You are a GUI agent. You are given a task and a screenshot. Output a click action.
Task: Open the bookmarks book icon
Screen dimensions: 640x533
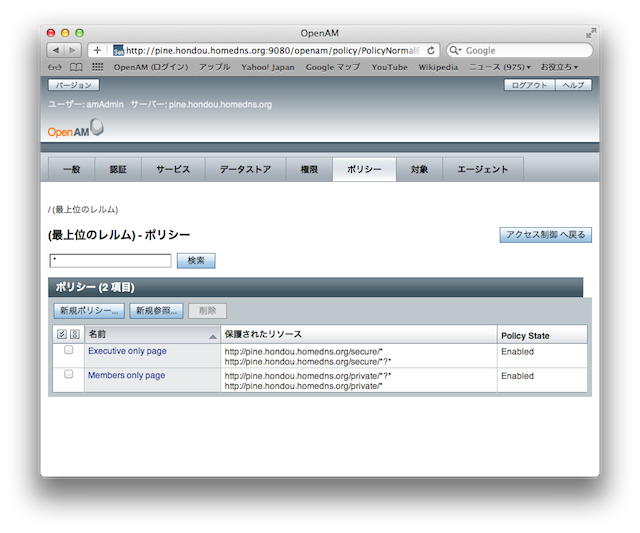click(x=75, y=67)
